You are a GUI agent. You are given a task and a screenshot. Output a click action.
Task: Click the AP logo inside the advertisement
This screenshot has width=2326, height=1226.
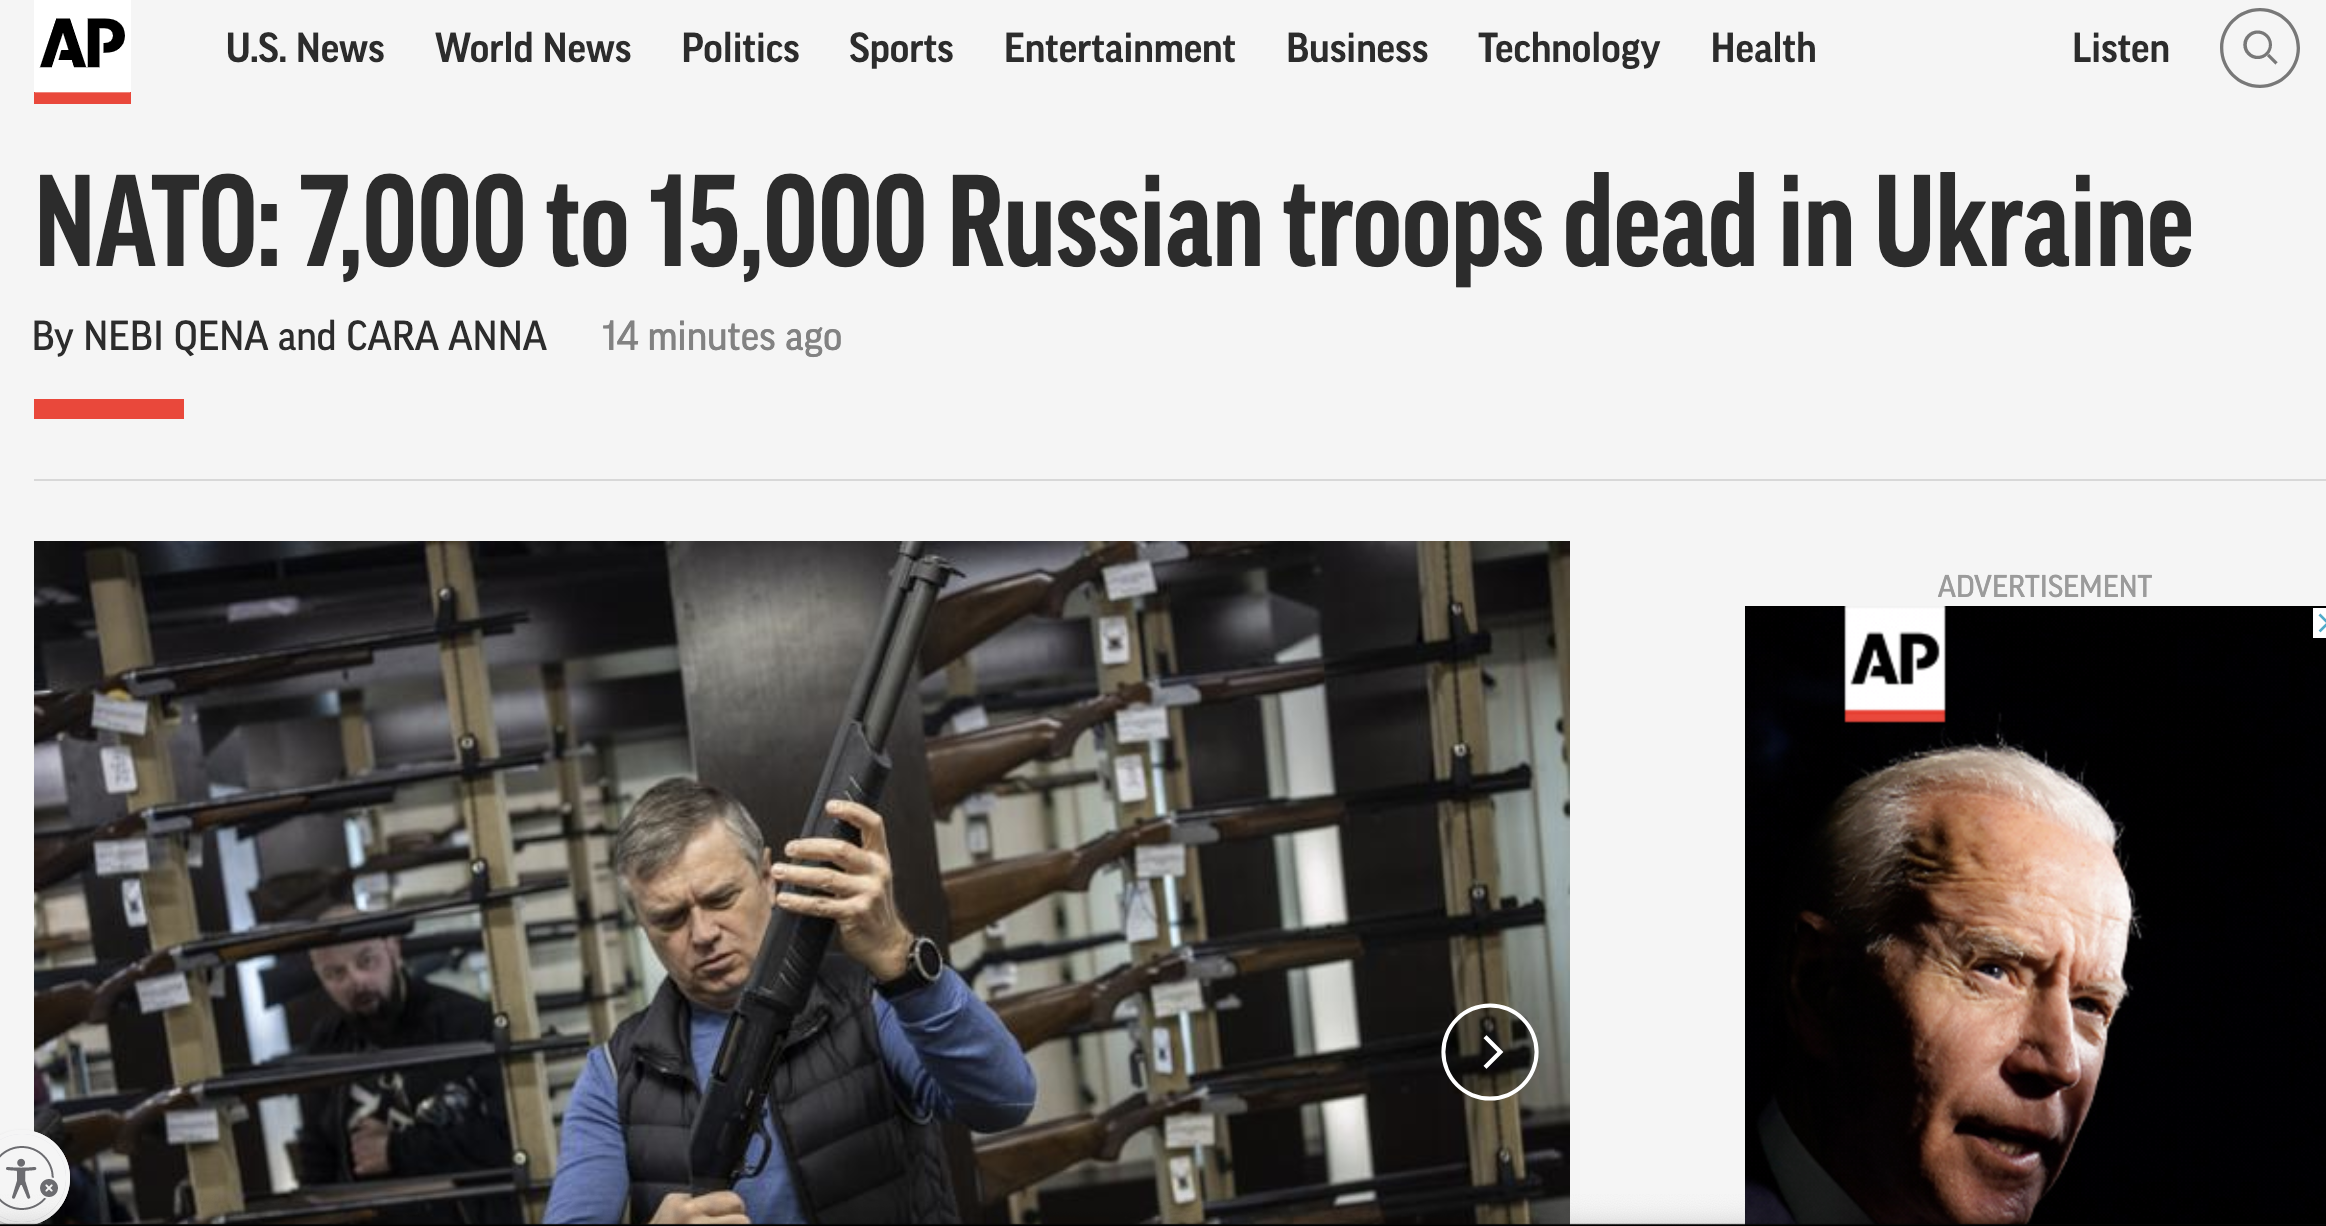(x=1894, y=662)
